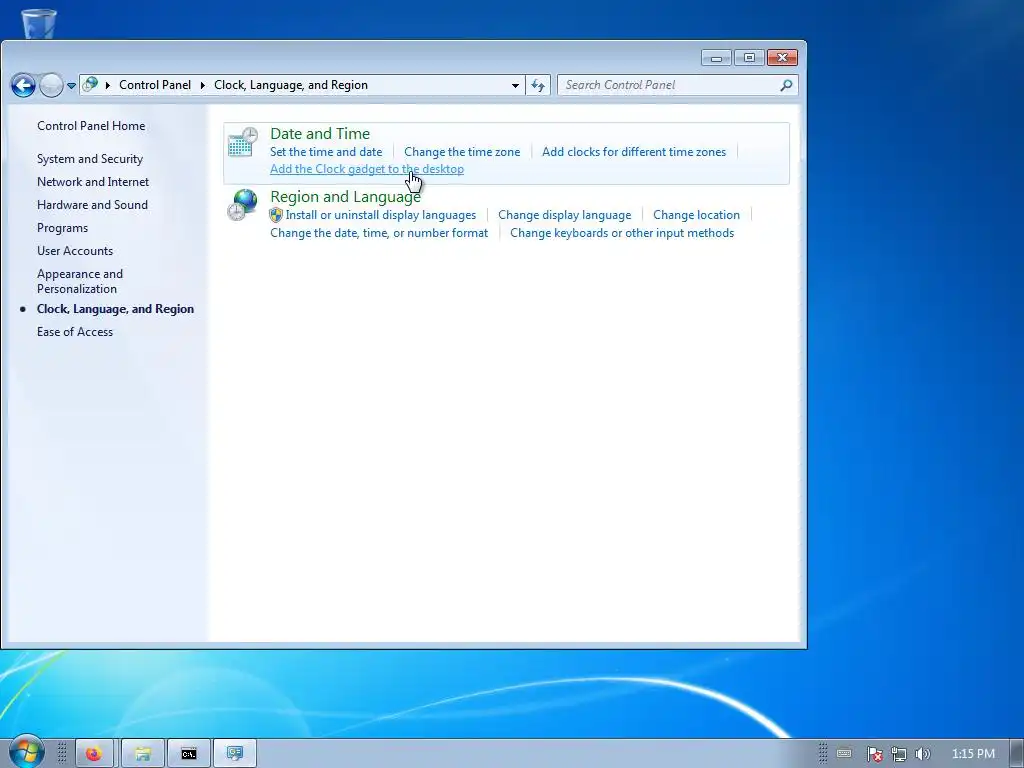
Task: Click the Date and Time calendar icon
Action: click(x=243, y=142)
